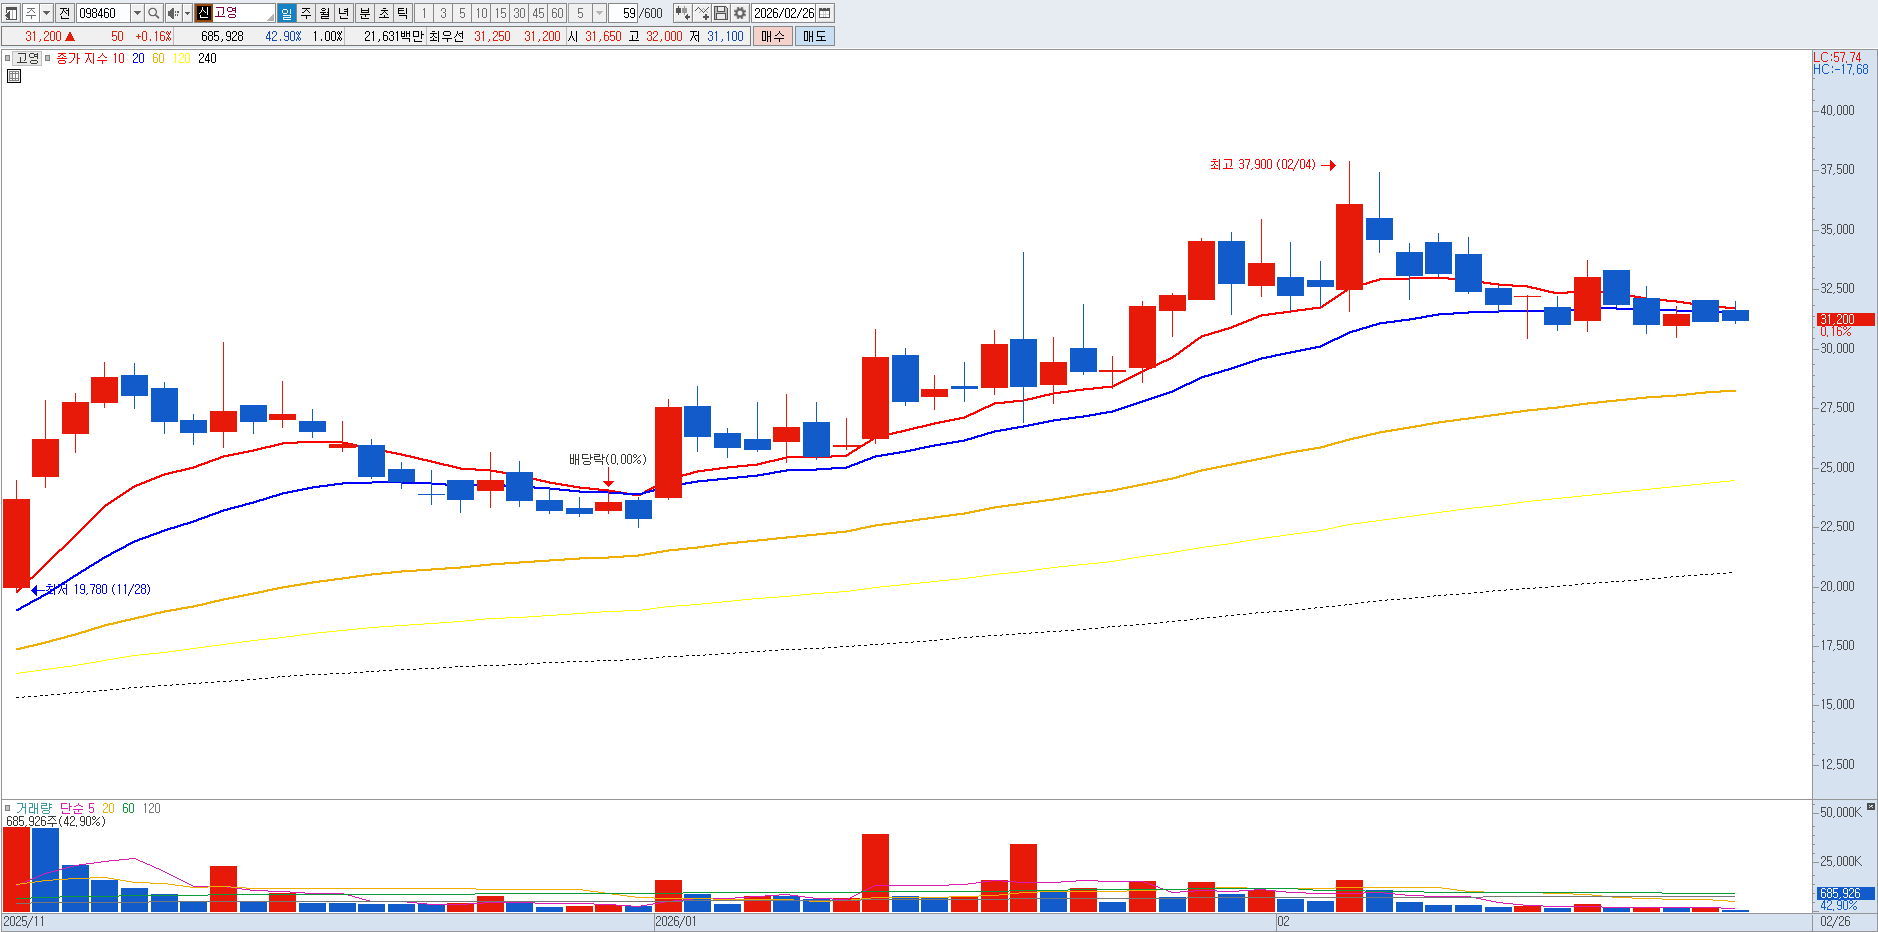
Task: Click the red 10-period moving average label
Action: tap(118, 58)
